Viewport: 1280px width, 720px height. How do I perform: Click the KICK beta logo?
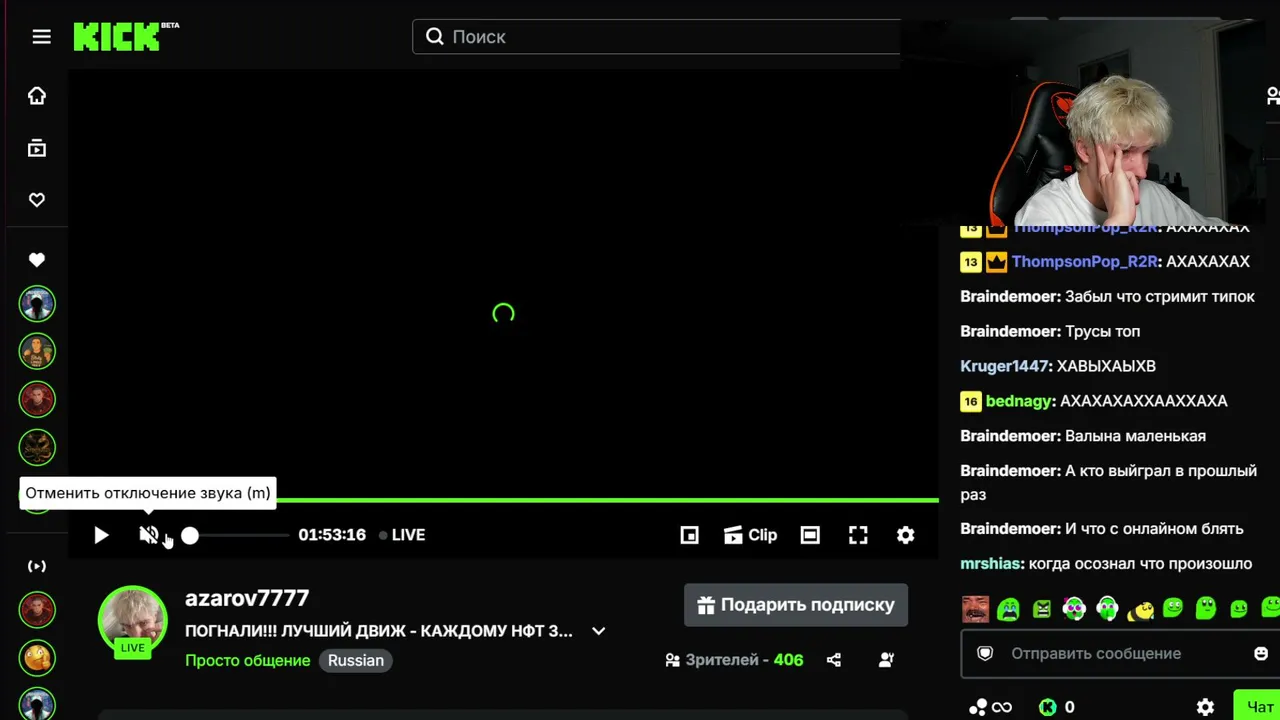(x=126, y=36)
